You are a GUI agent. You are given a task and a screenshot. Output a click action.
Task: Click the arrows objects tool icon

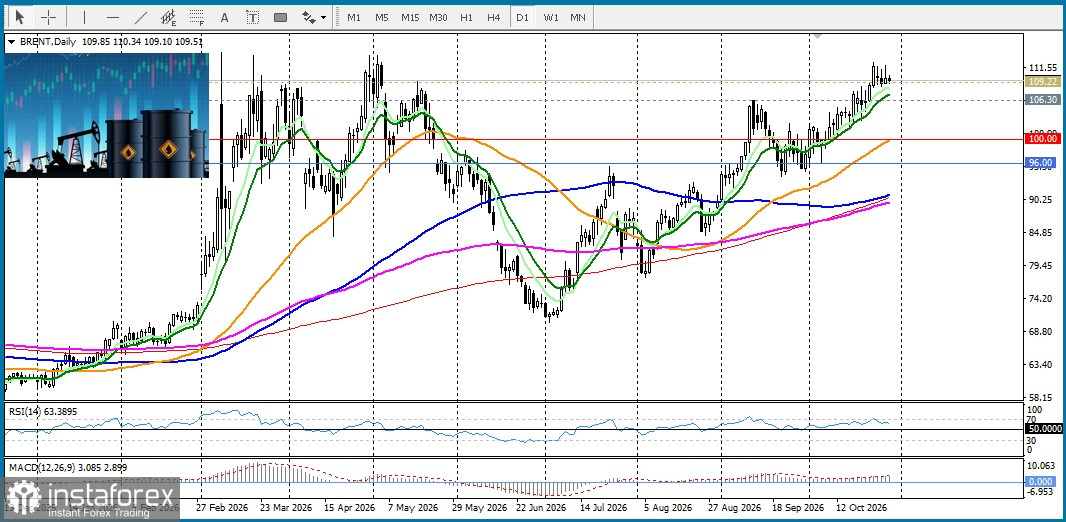click(x=309, y=17)
